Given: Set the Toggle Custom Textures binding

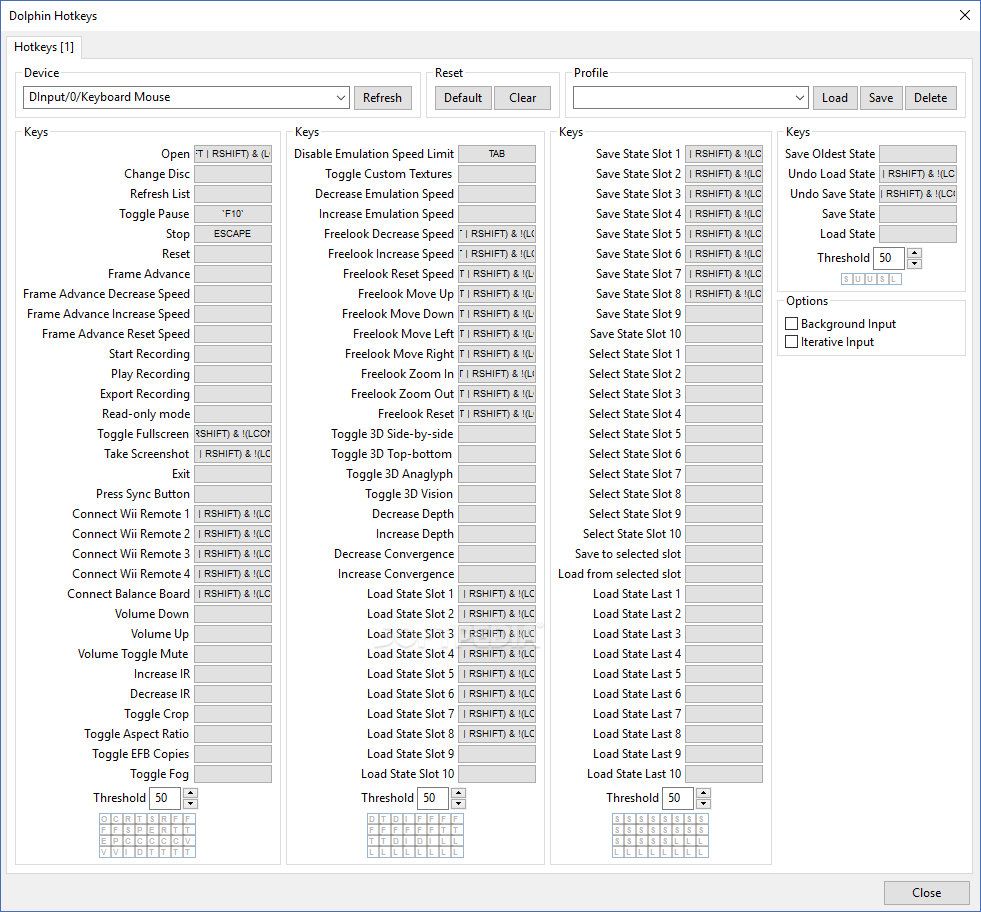Looking at the screenshot, I should pos(497,174).
